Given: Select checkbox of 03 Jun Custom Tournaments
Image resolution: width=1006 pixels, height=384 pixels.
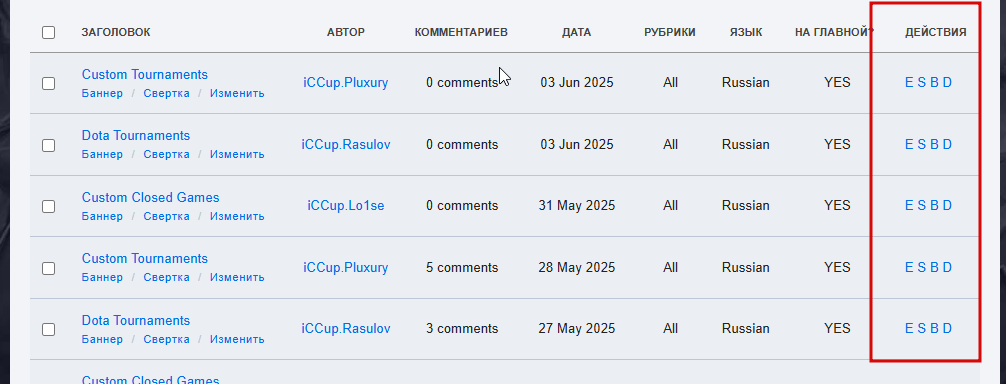Looking at the screenshot, I should [49, 83].
